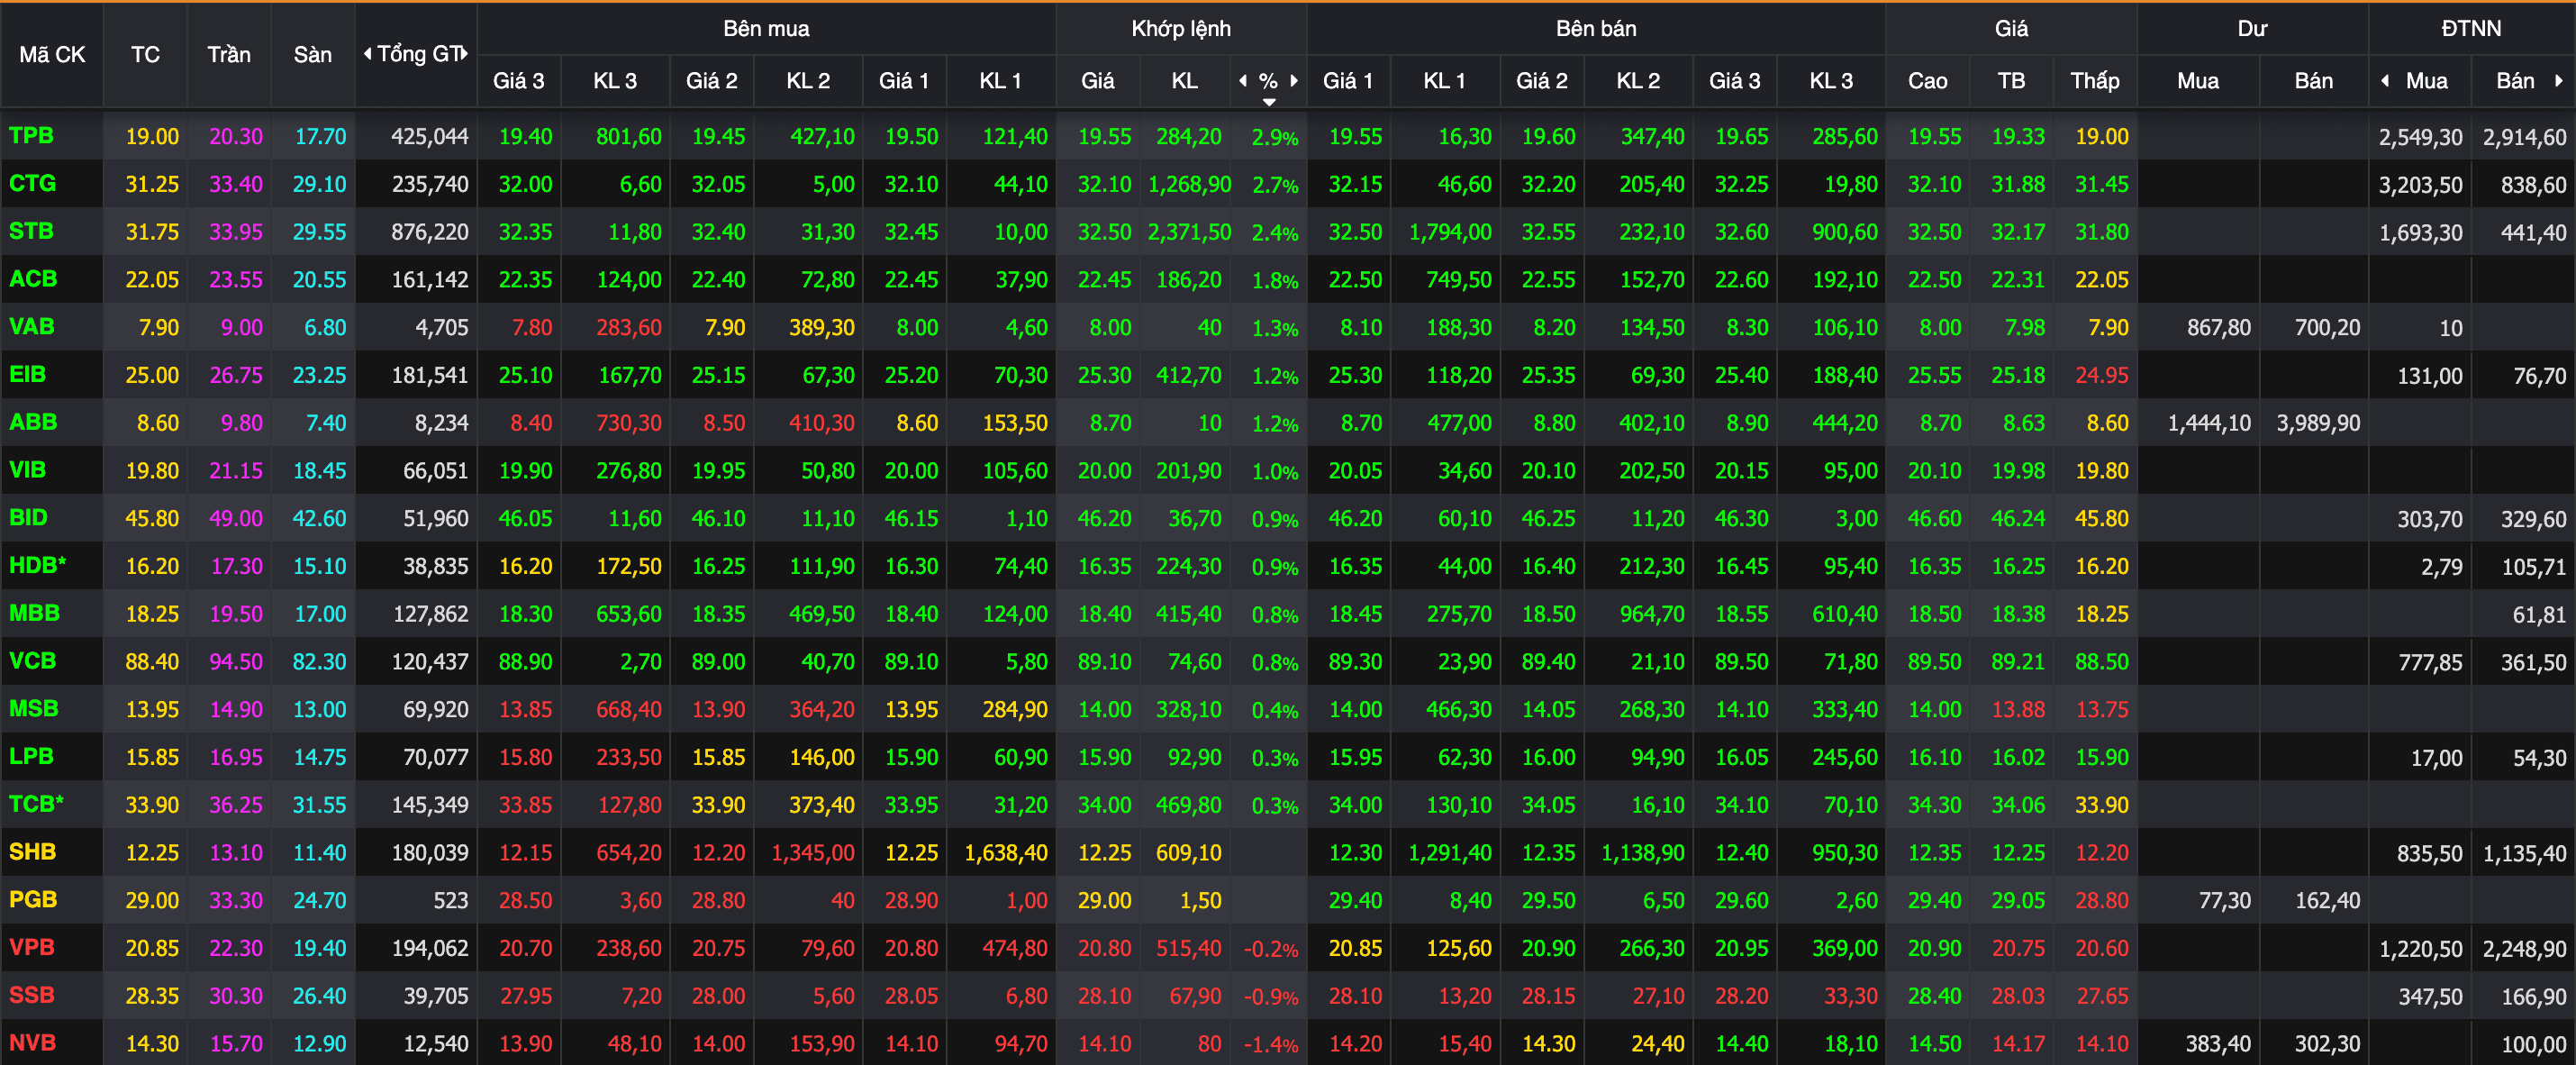Screen dimensions: 2576x1065
Task: Open the VCB ticker symbol
Action: tap(32, 661)
